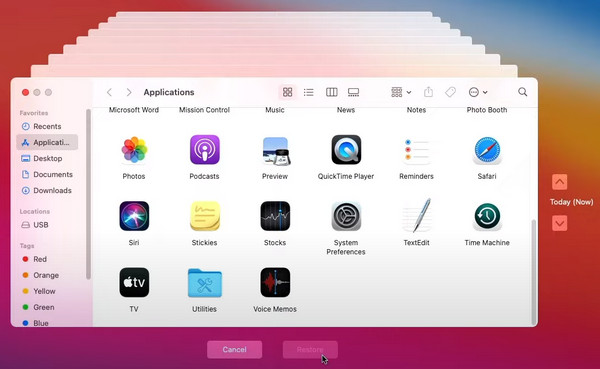
Task: Click the Notes label
Action: point(416,110)
